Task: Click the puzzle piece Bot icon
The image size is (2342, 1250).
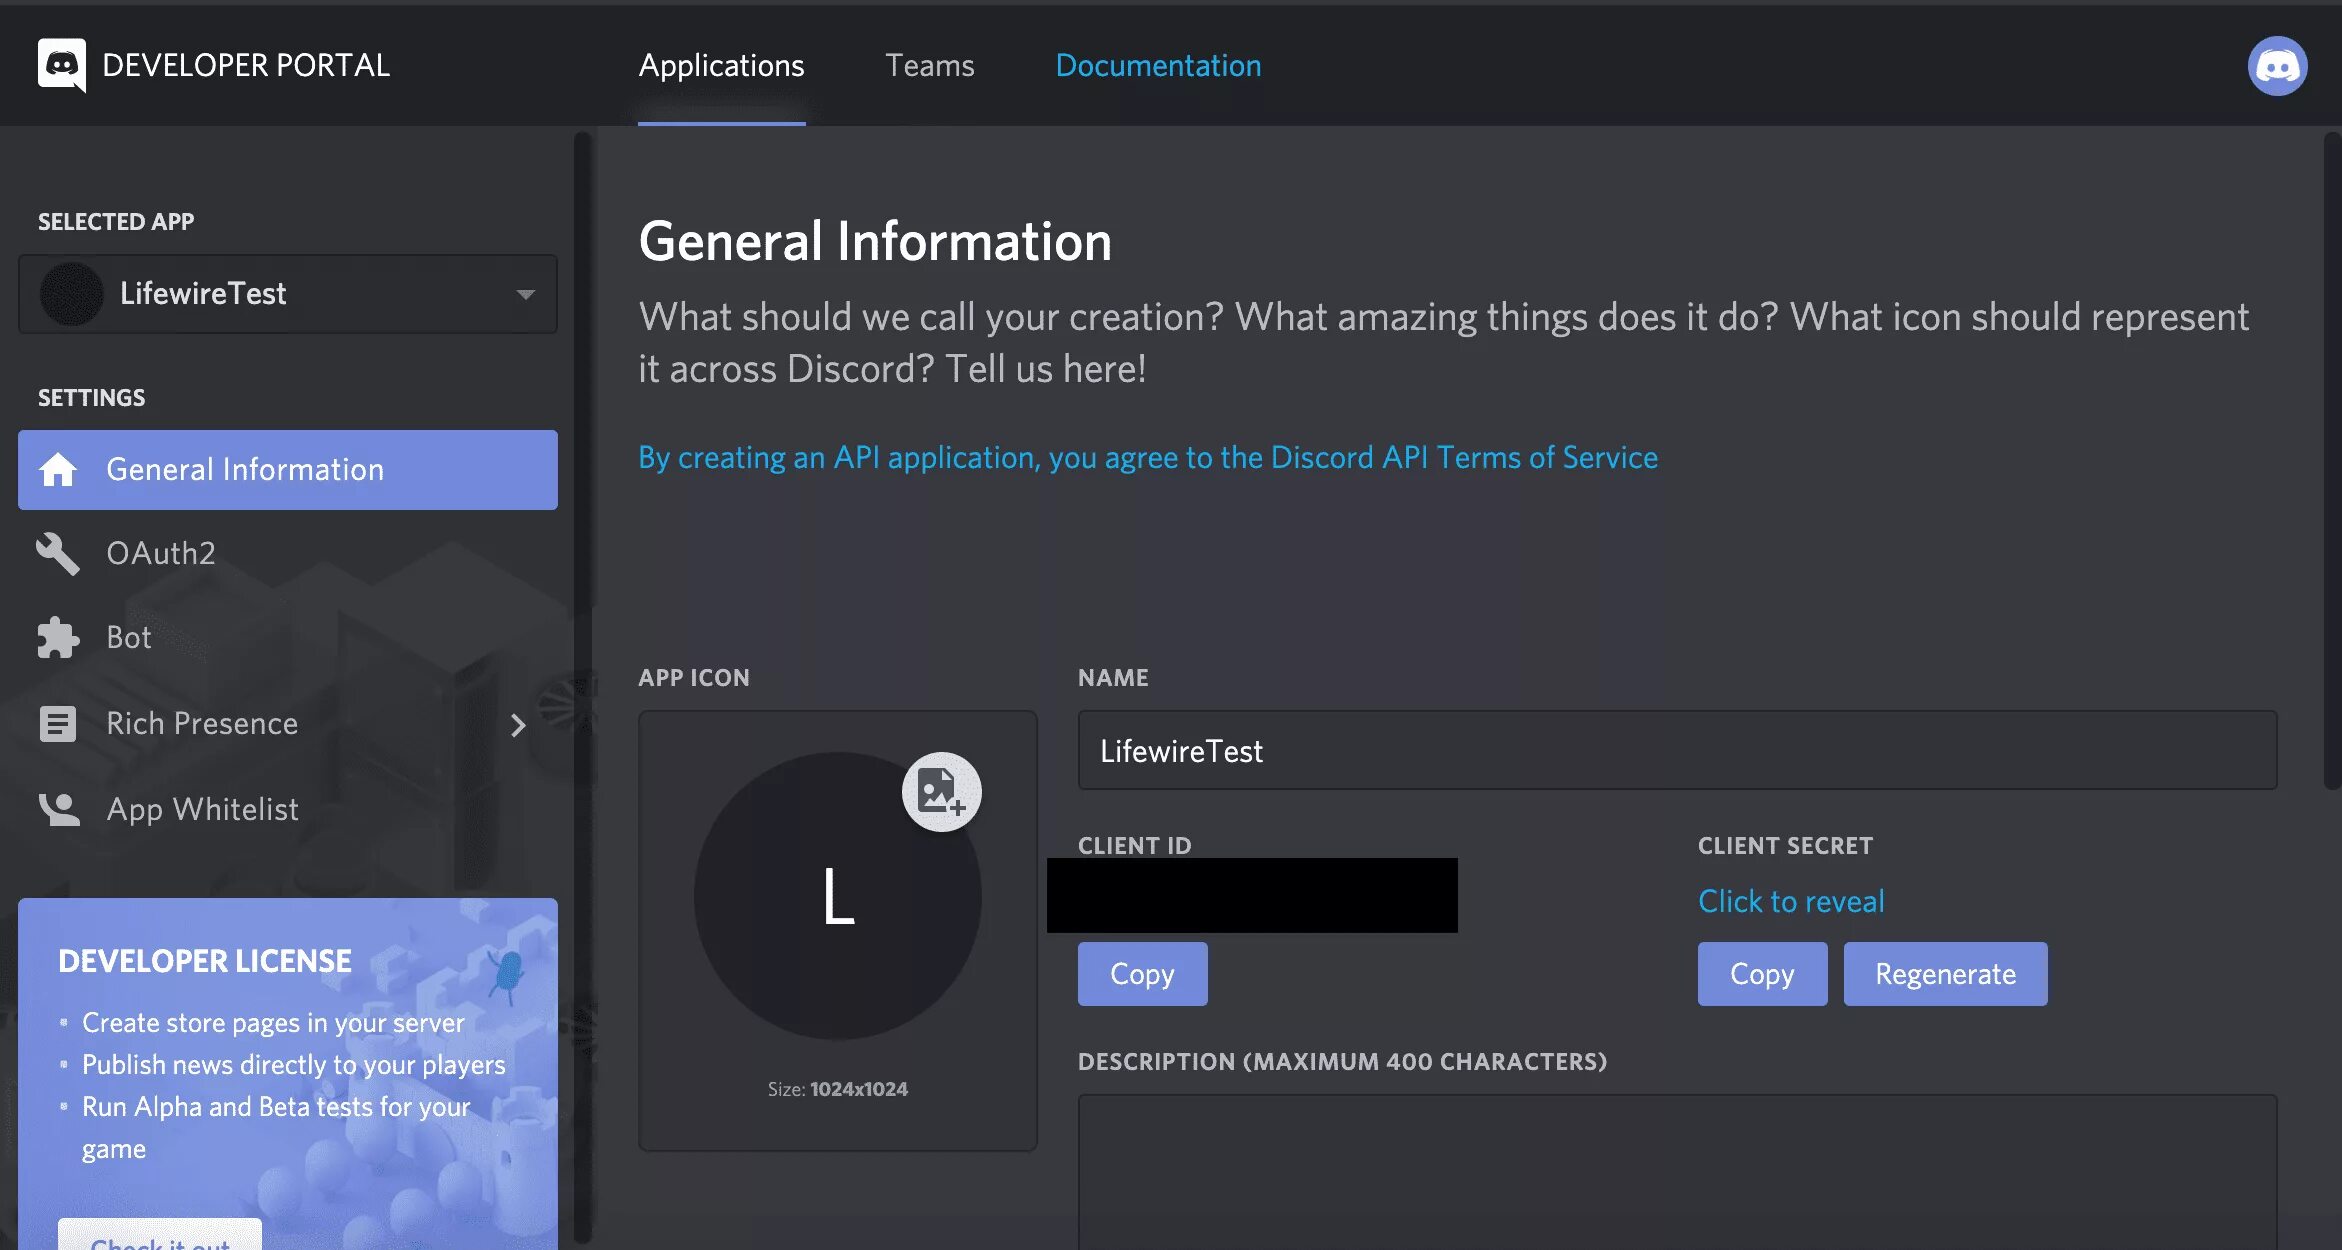Action: coord(58,638)
